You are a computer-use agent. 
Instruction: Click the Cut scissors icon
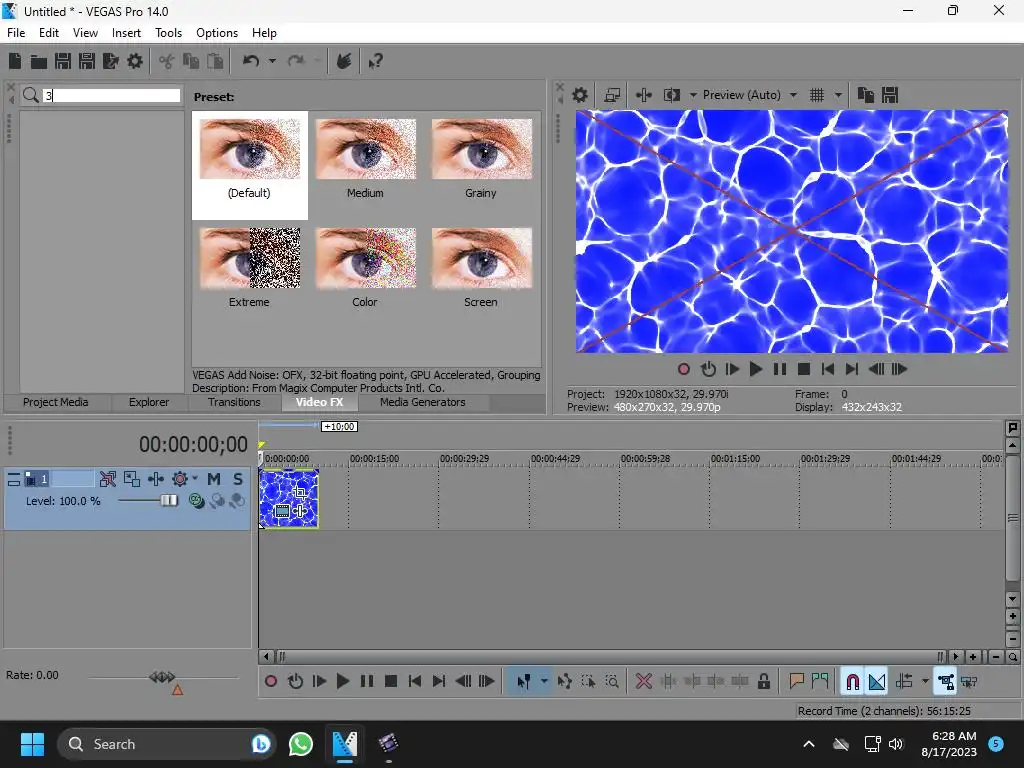pyautogui.click(x=167, y=61)
